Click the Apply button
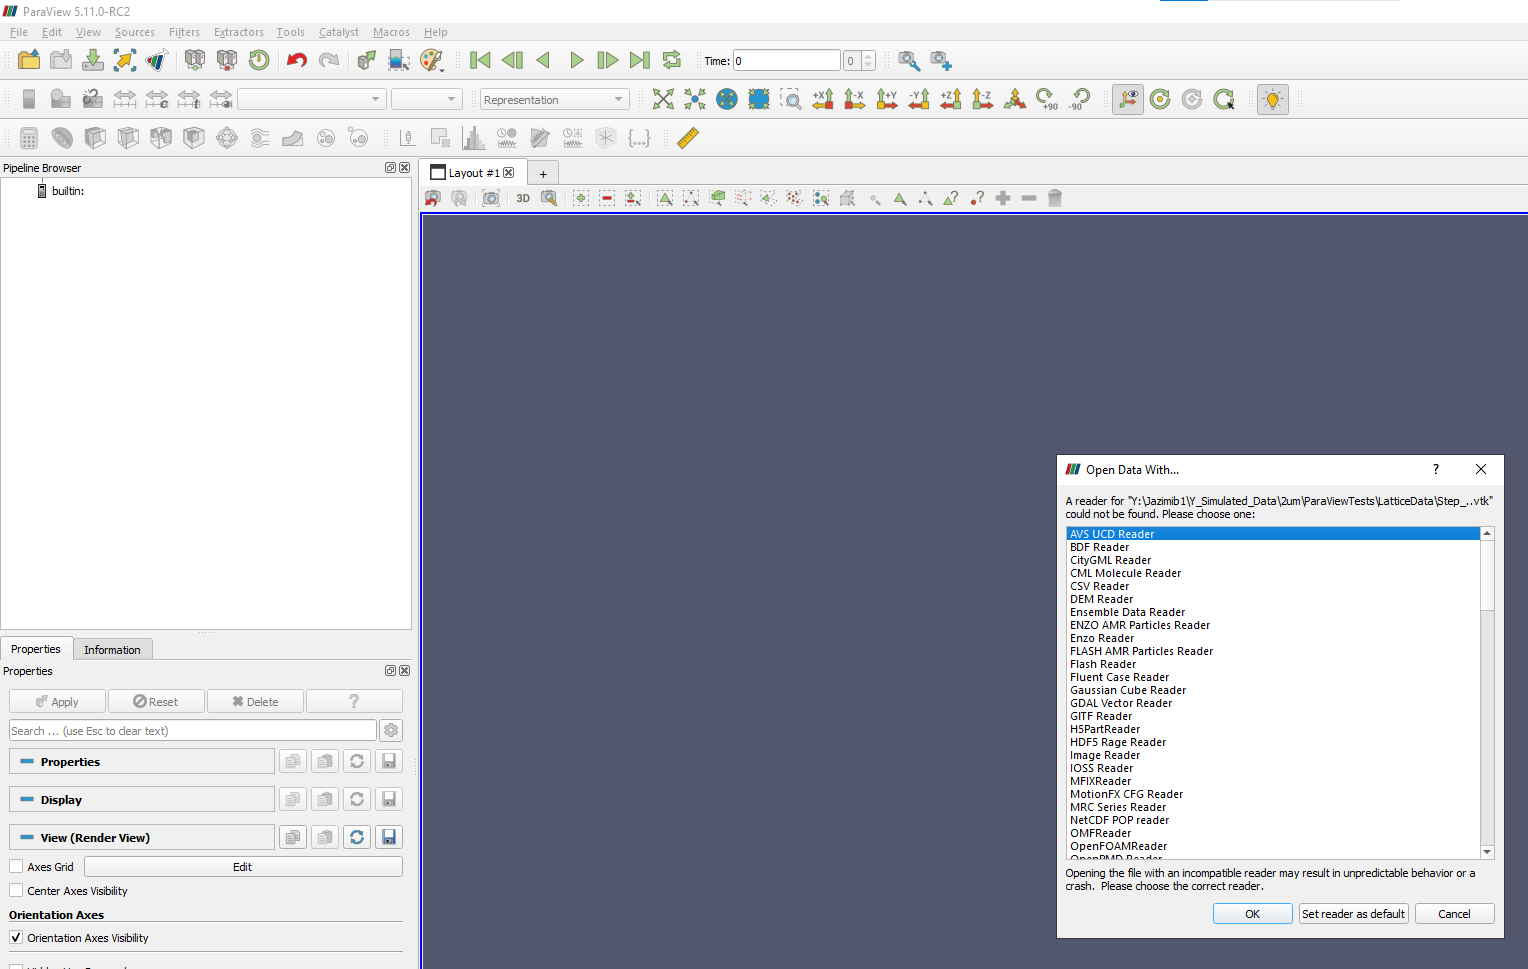 pyautogui.click(x=57, y=702)
